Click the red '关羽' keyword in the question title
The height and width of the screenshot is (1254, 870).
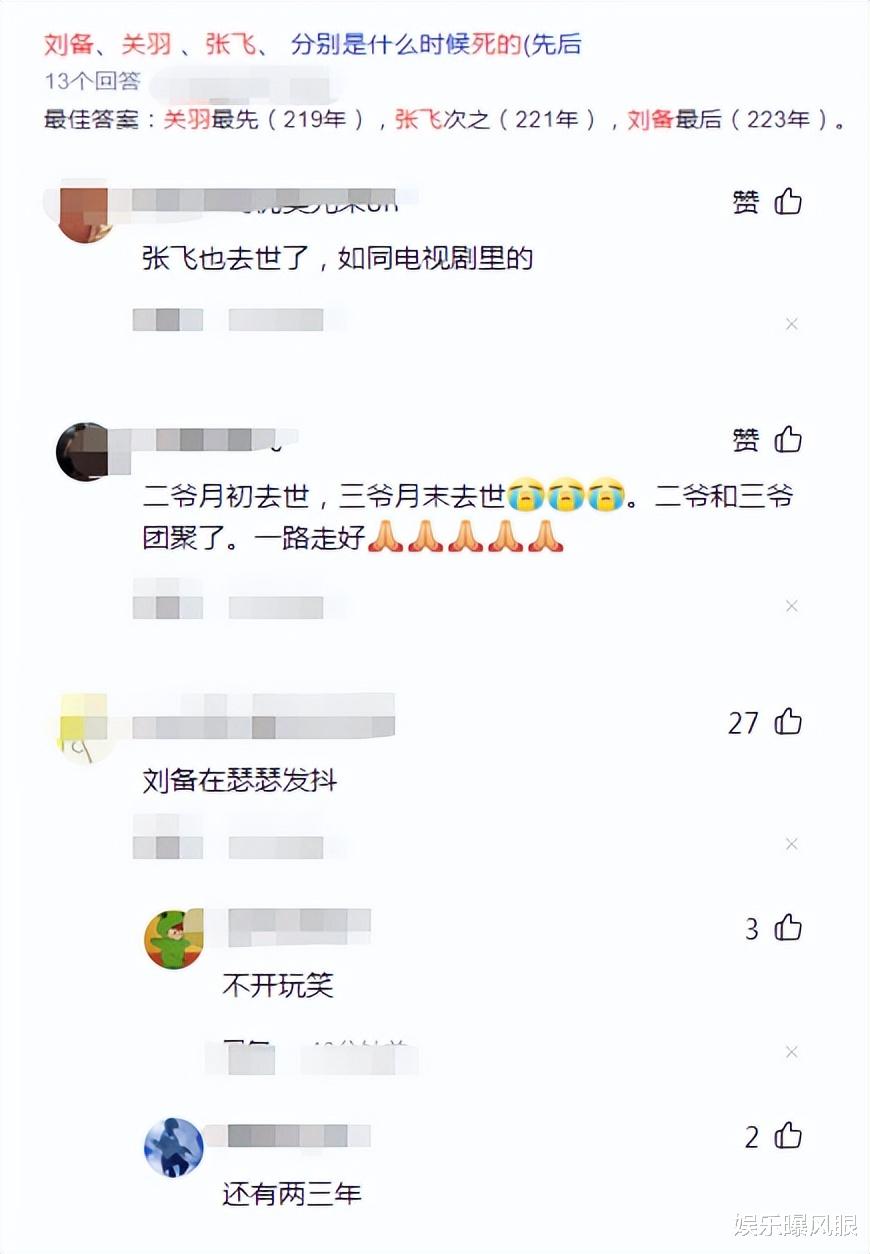147,44
